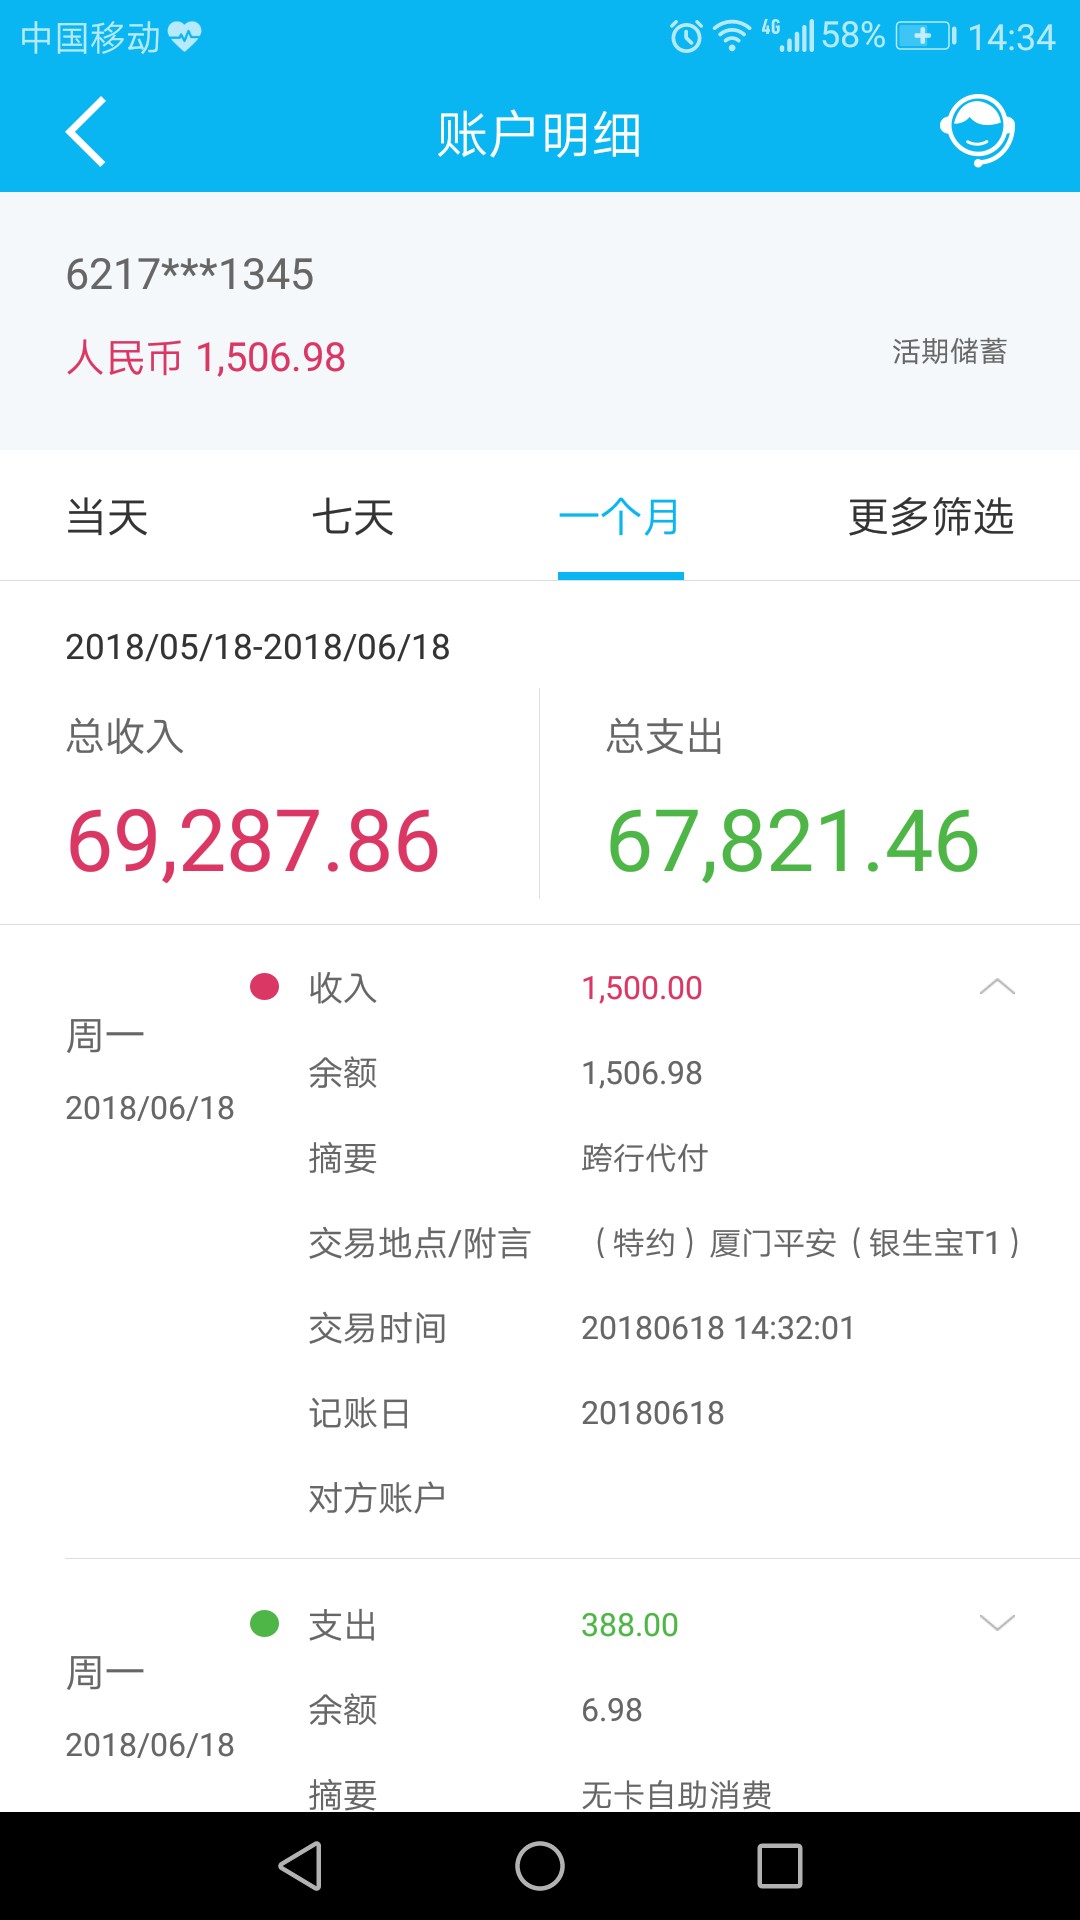Open the 更多筛选 filter tab

click(931, 517)
